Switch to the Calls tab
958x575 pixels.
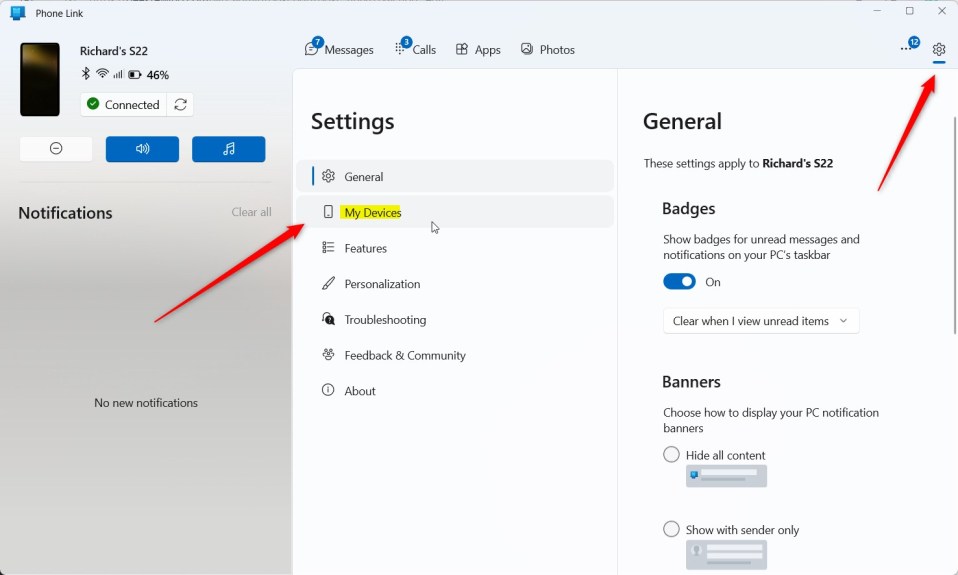point(416,49)
